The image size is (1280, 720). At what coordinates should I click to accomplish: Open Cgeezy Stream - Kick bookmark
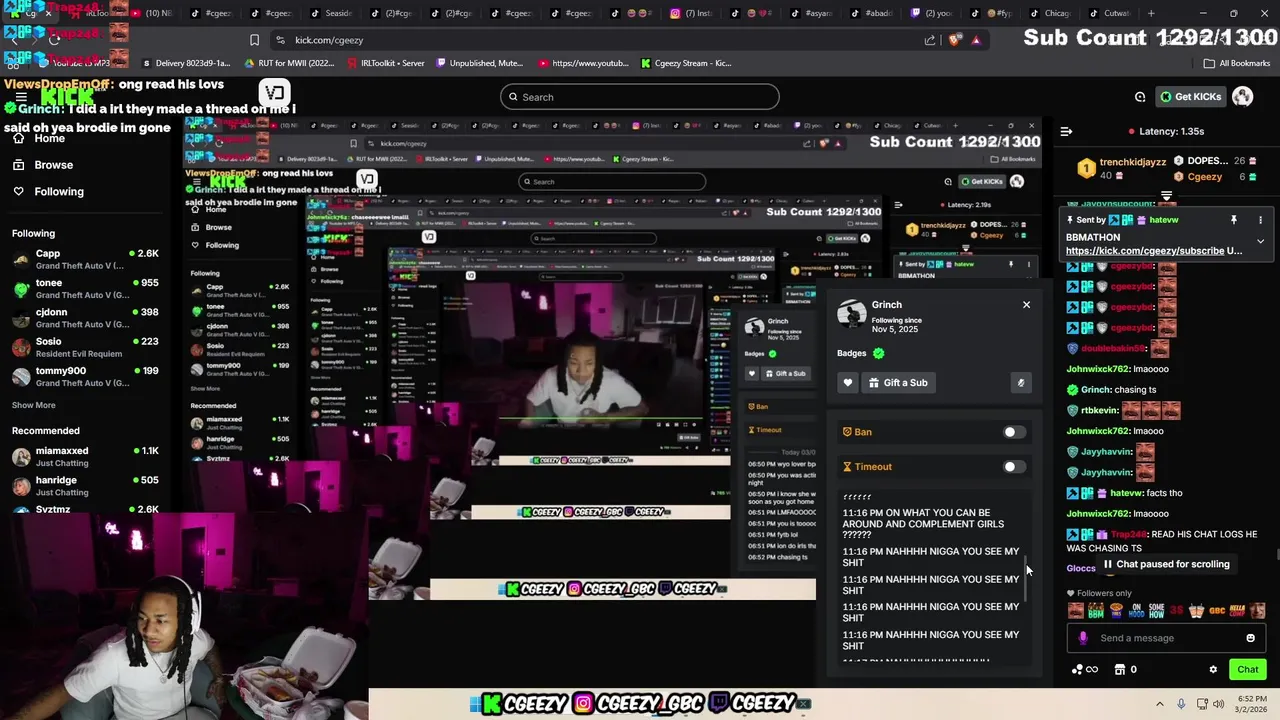[686, 63]
